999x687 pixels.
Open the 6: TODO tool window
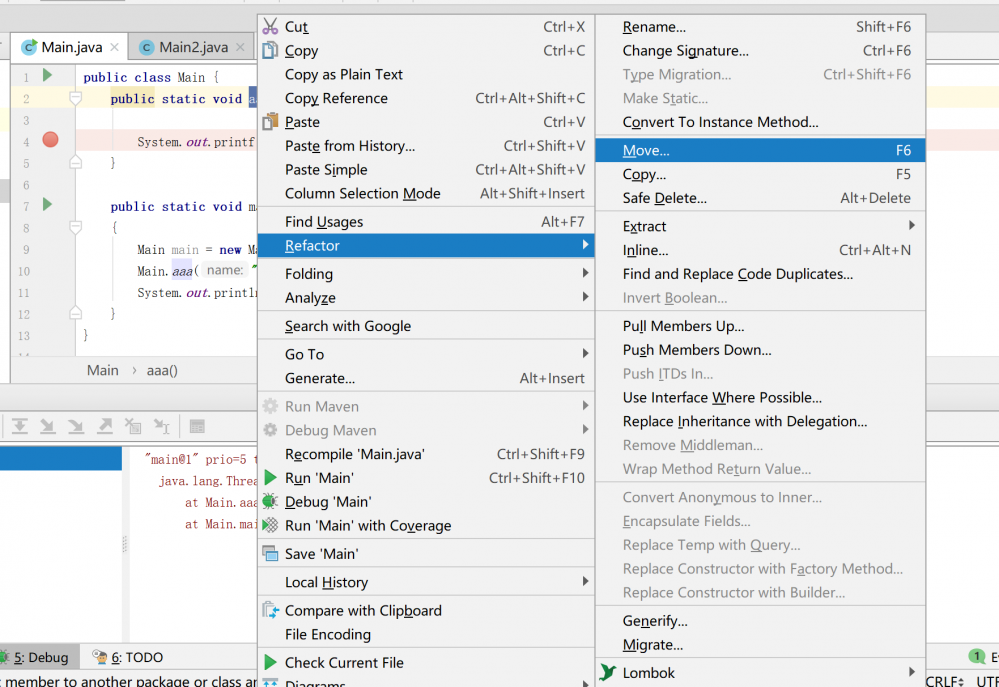point(125,657)
